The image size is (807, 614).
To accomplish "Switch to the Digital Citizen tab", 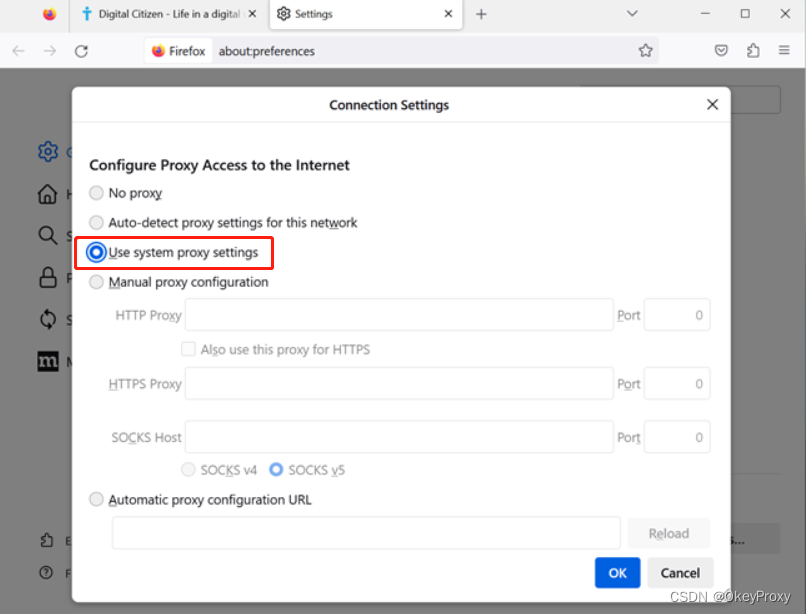I will tap(160, 14).
